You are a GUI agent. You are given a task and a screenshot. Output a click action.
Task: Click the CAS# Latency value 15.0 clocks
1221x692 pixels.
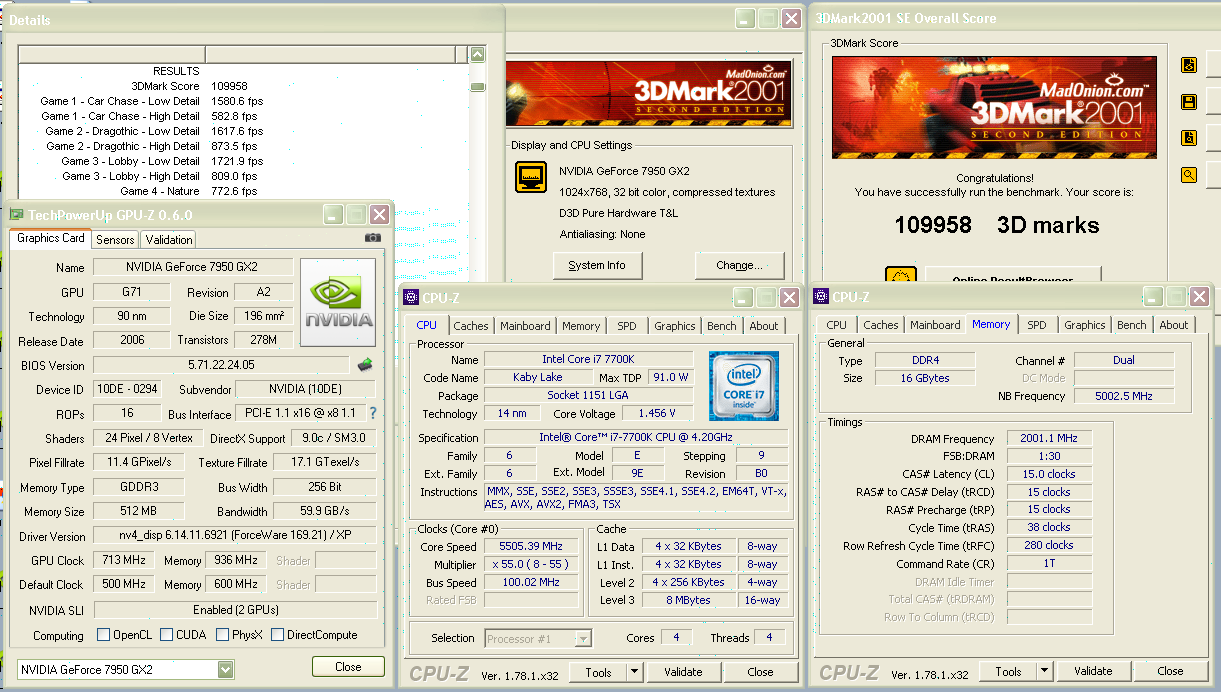pos(1047,474)
